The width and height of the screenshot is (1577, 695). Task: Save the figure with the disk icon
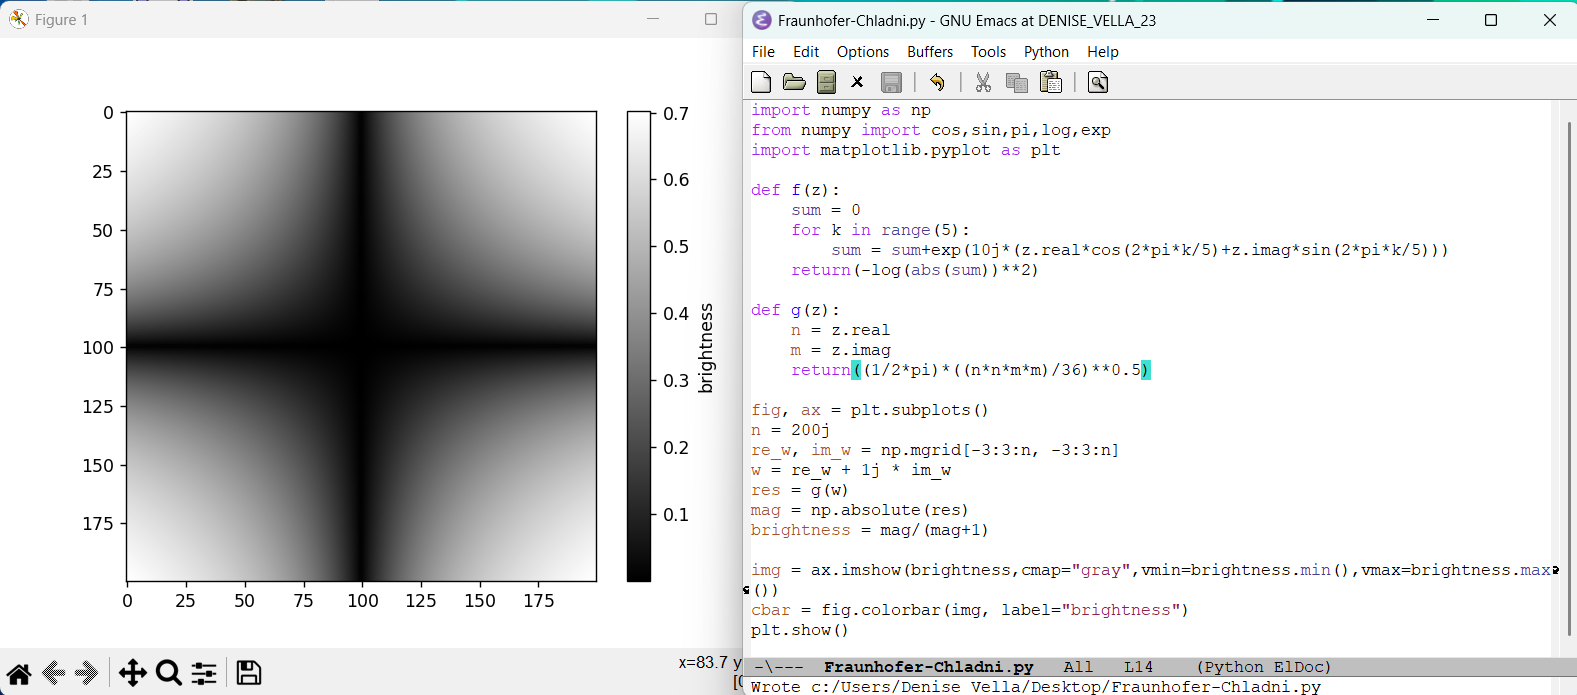point(249,673)
